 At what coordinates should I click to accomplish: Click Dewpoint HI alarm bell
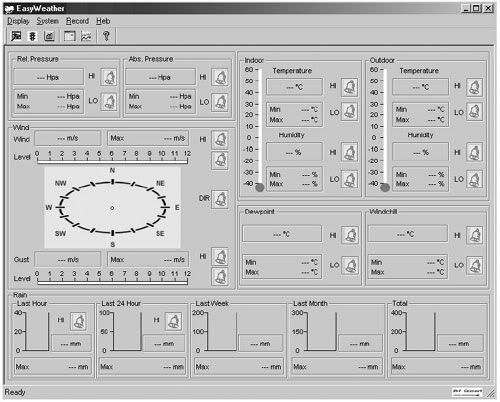click(350, 235)
